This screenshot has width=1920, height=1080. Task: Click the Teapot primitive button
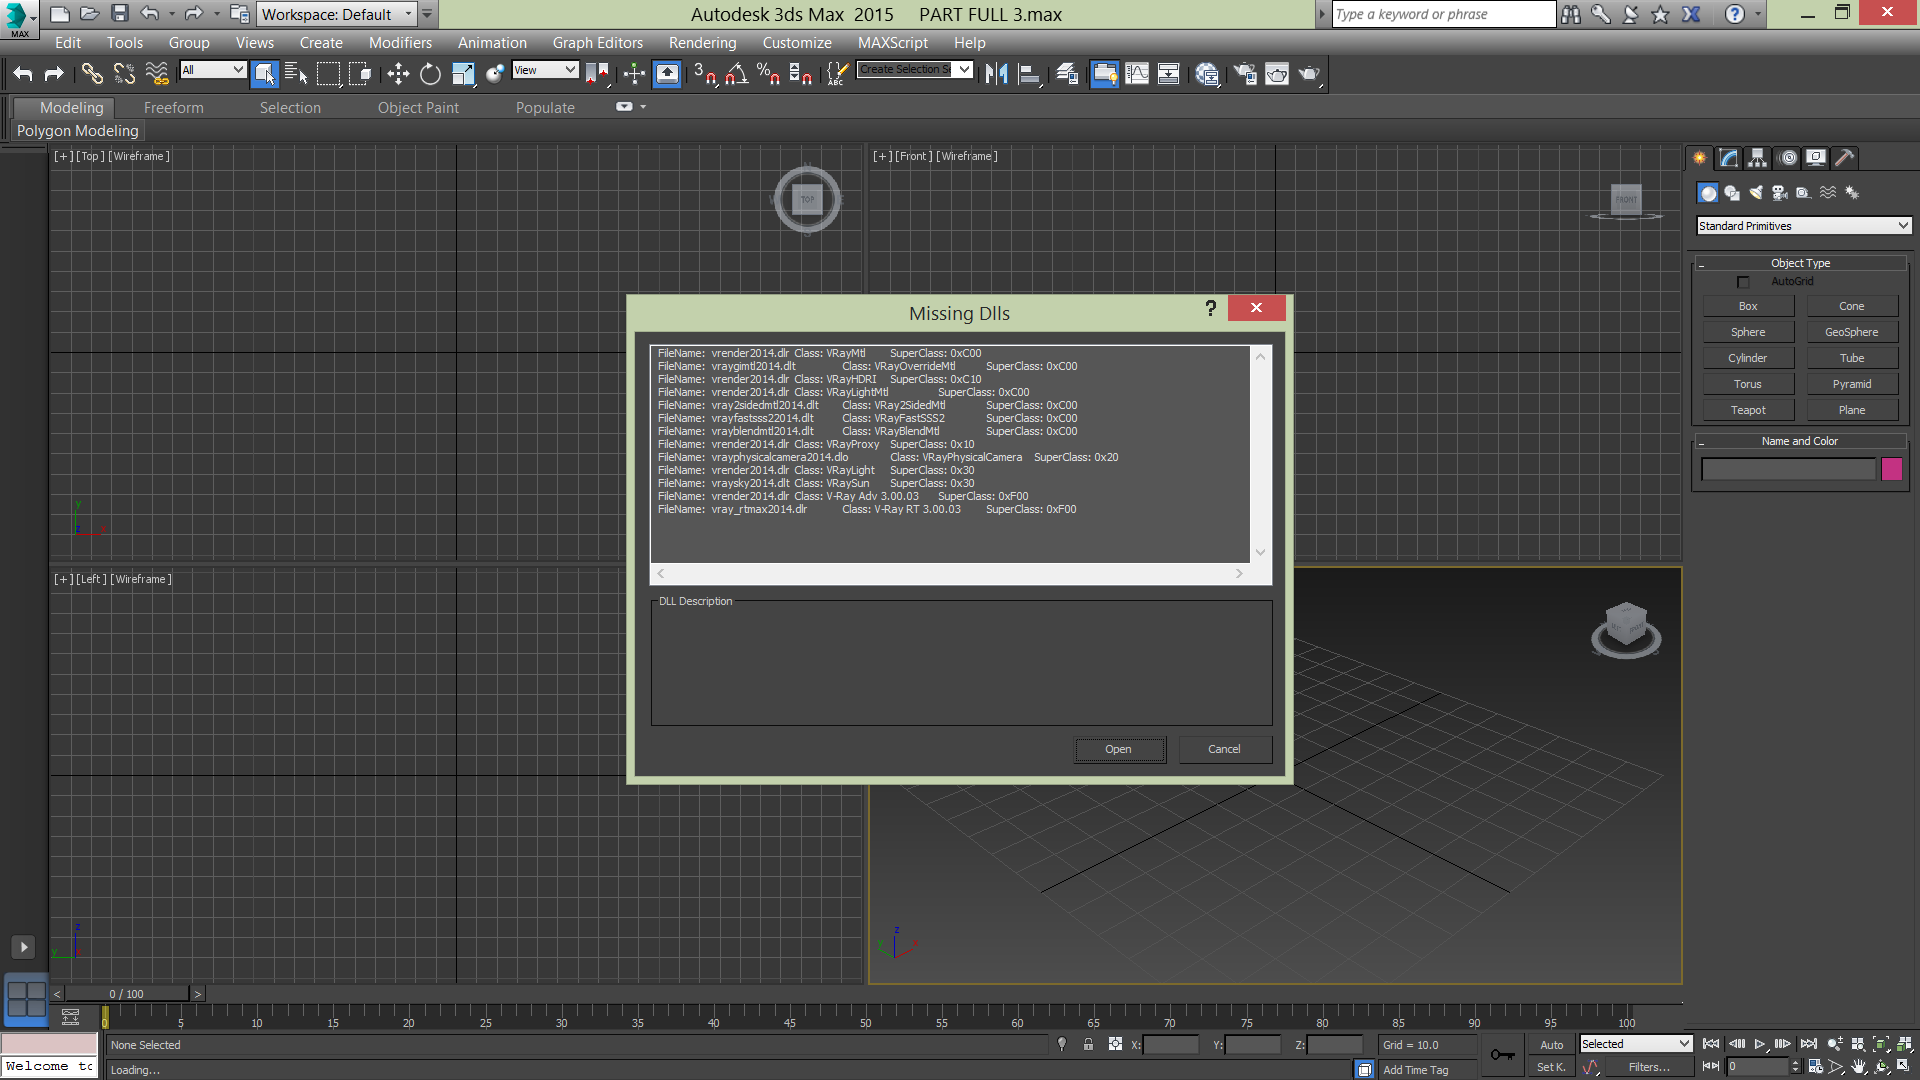pos(1748,410)
